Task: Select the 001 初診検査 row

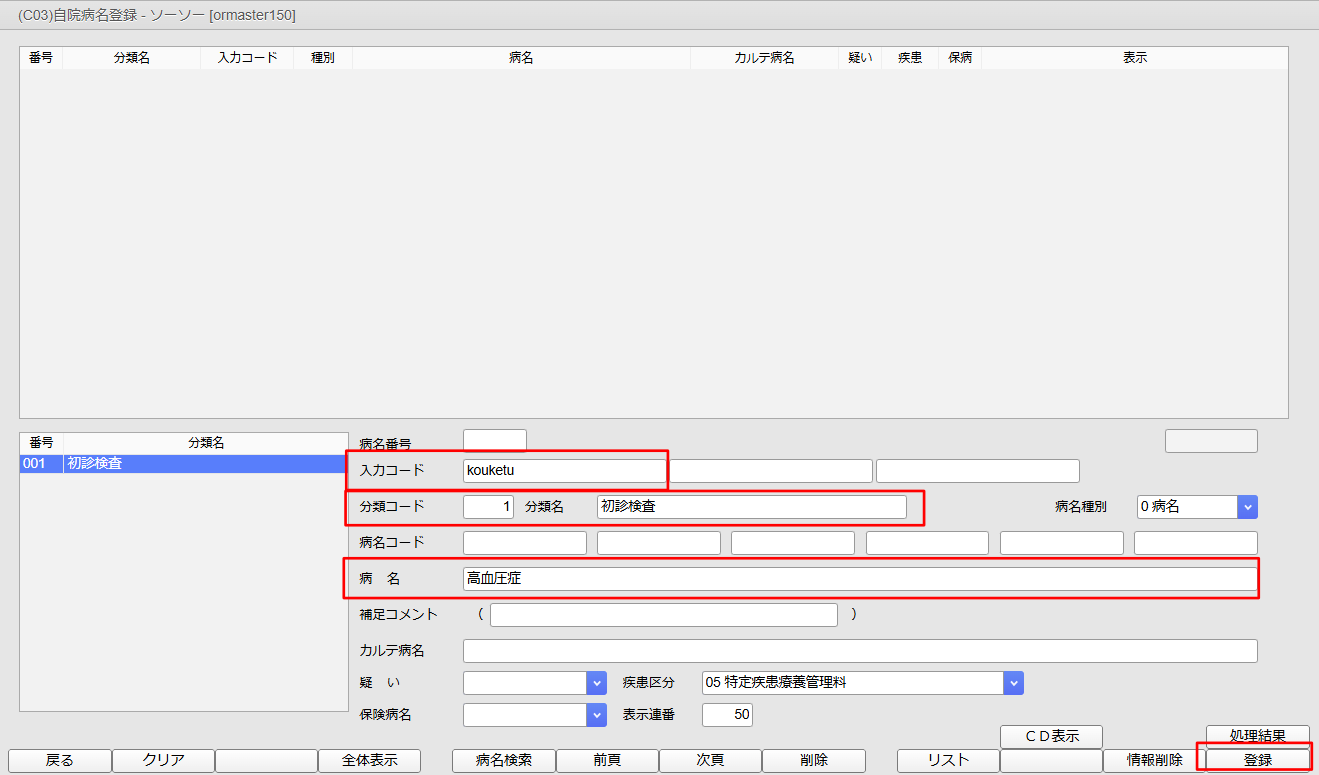Action: pos(184,463)
